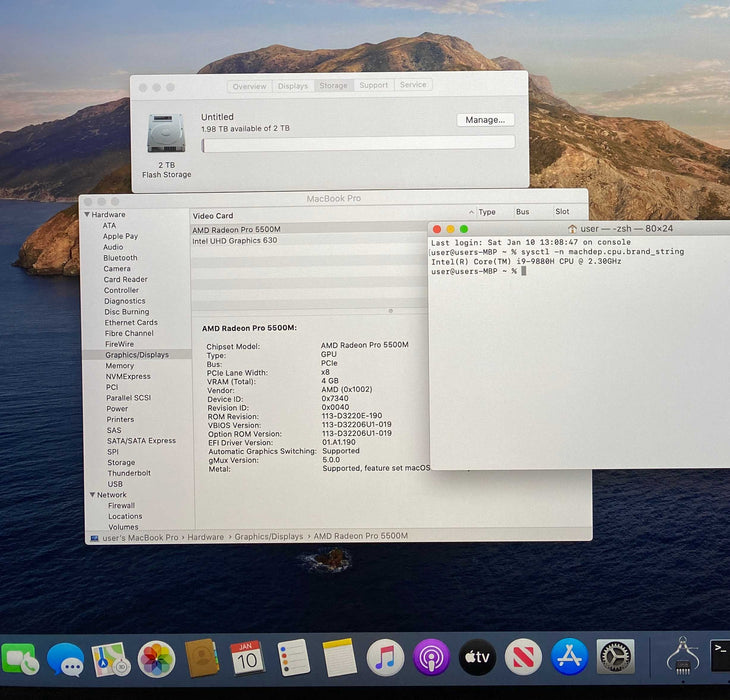Open Terminal icon in the Dock

point(720,656)
